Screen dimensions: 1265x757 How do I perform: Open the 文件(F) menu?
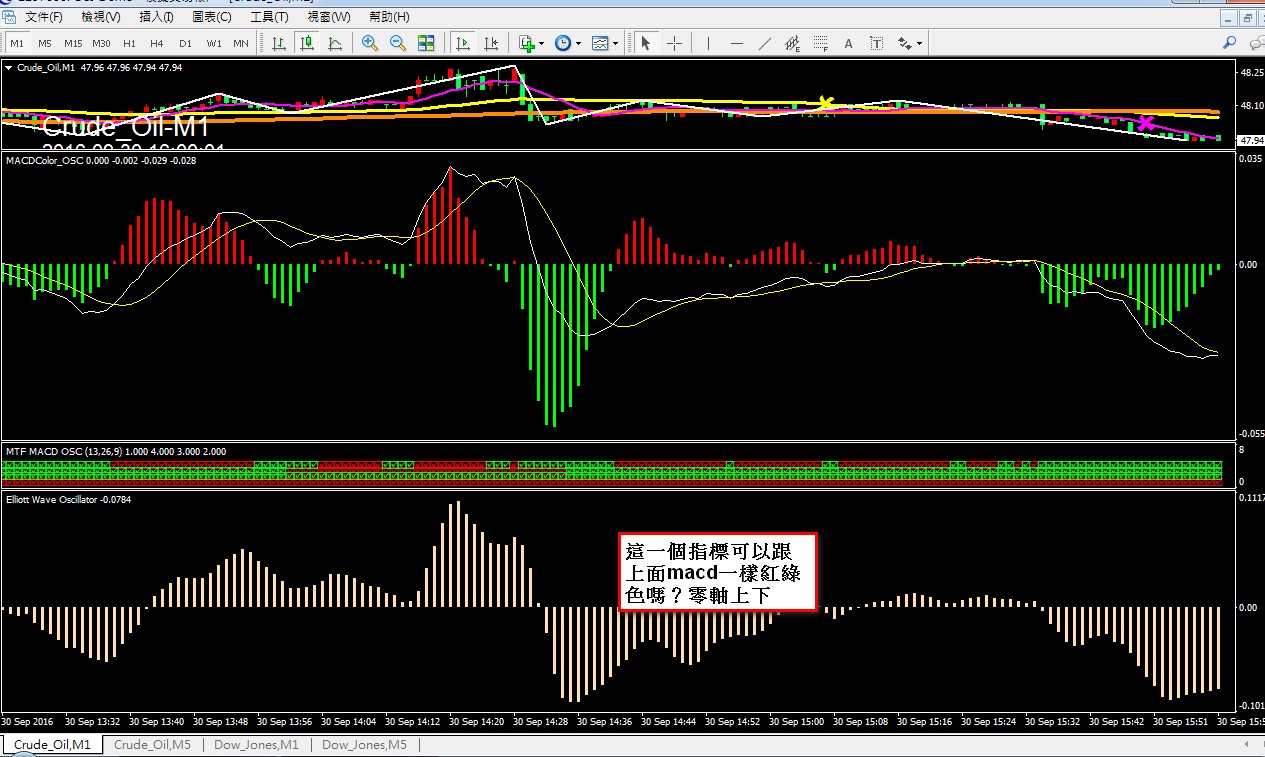43,17
